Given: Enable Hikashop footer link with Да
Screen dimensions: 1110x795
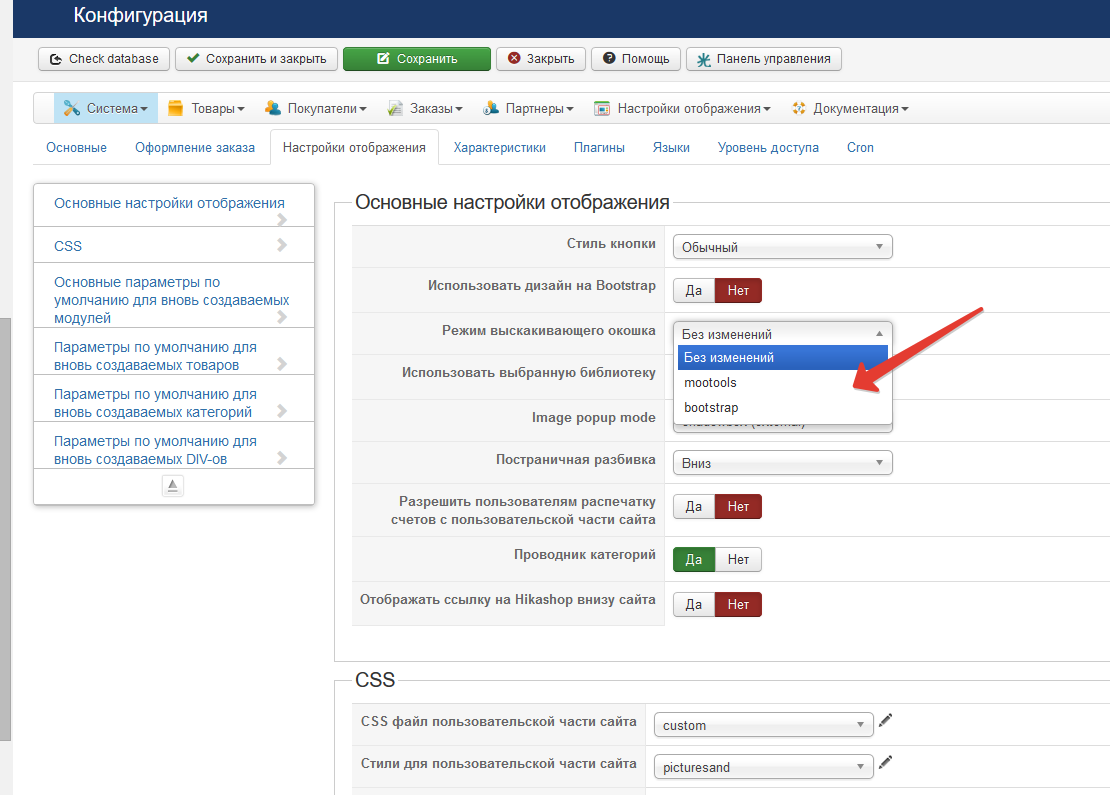Looking at the screenshot, I should 694,605.
